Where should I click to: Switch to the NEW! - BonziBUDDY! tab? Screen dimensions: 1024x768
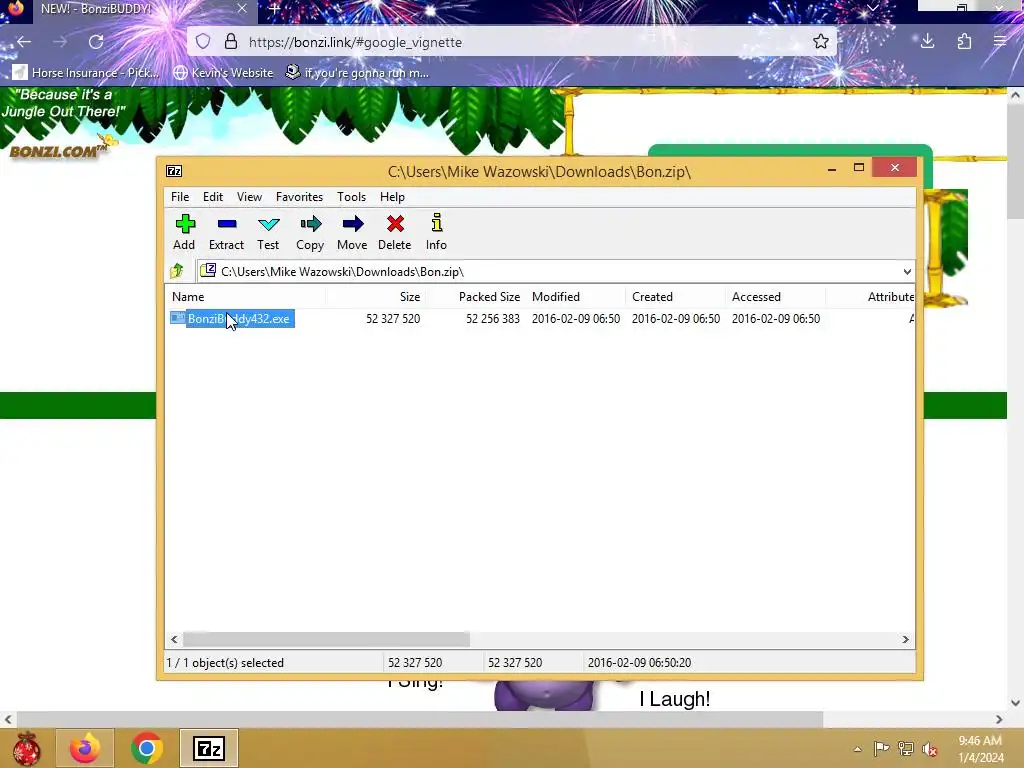tap(131, 9)
